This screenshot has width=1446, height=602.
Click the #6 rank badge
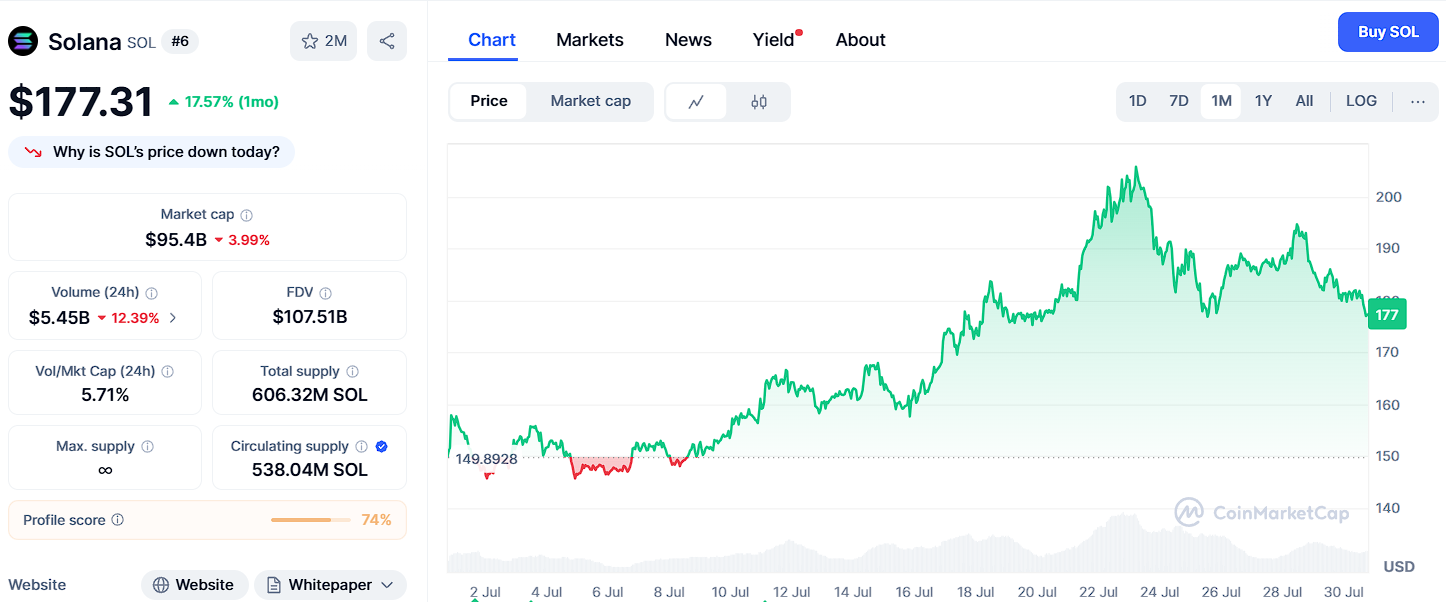pos(180,41)
